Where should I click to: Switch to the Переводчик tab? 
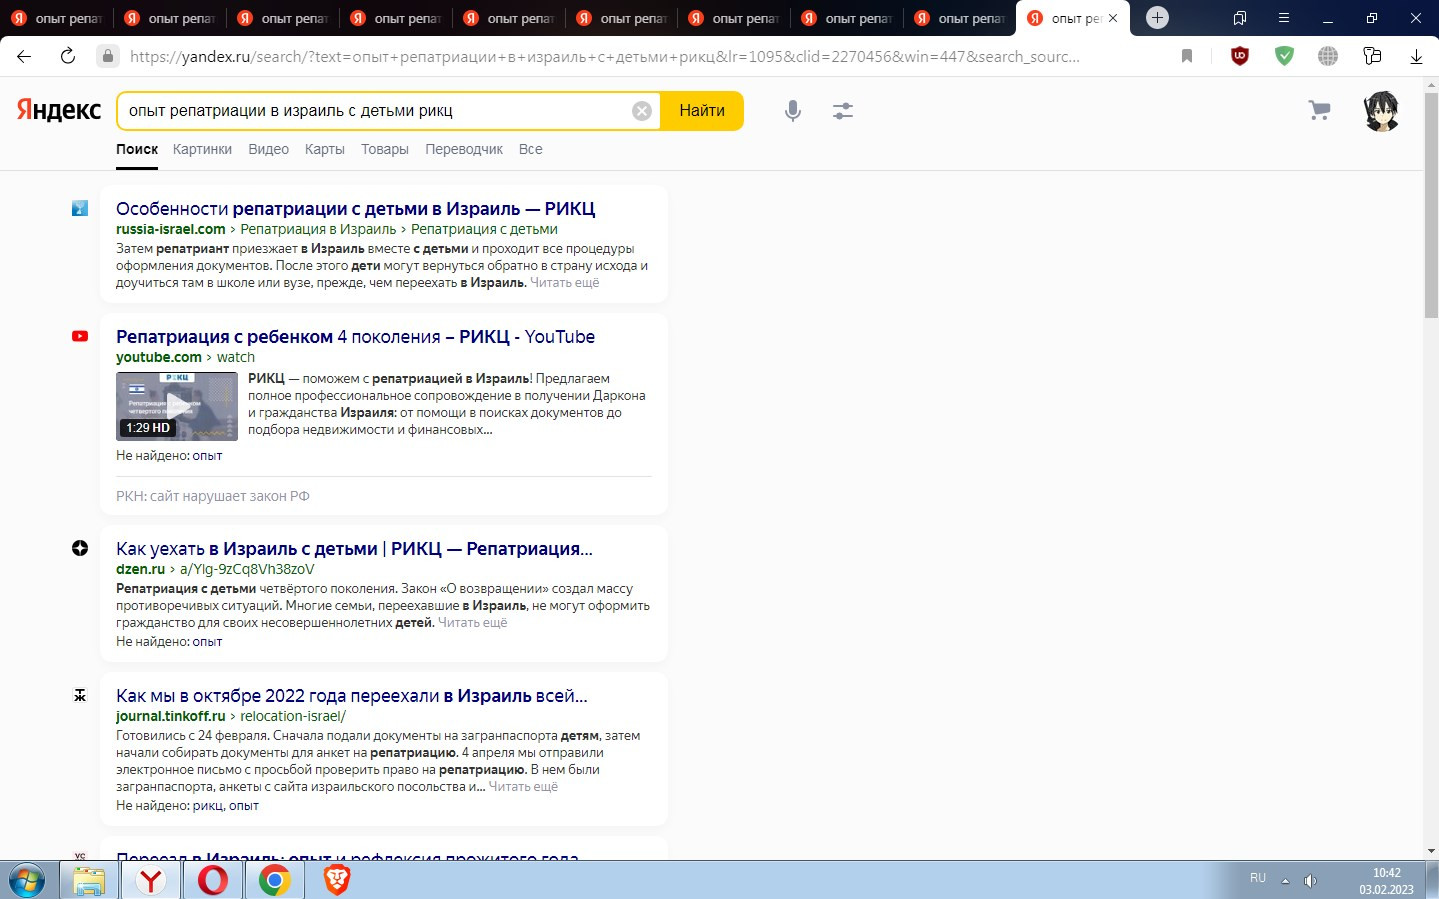(x=464, y=149)
